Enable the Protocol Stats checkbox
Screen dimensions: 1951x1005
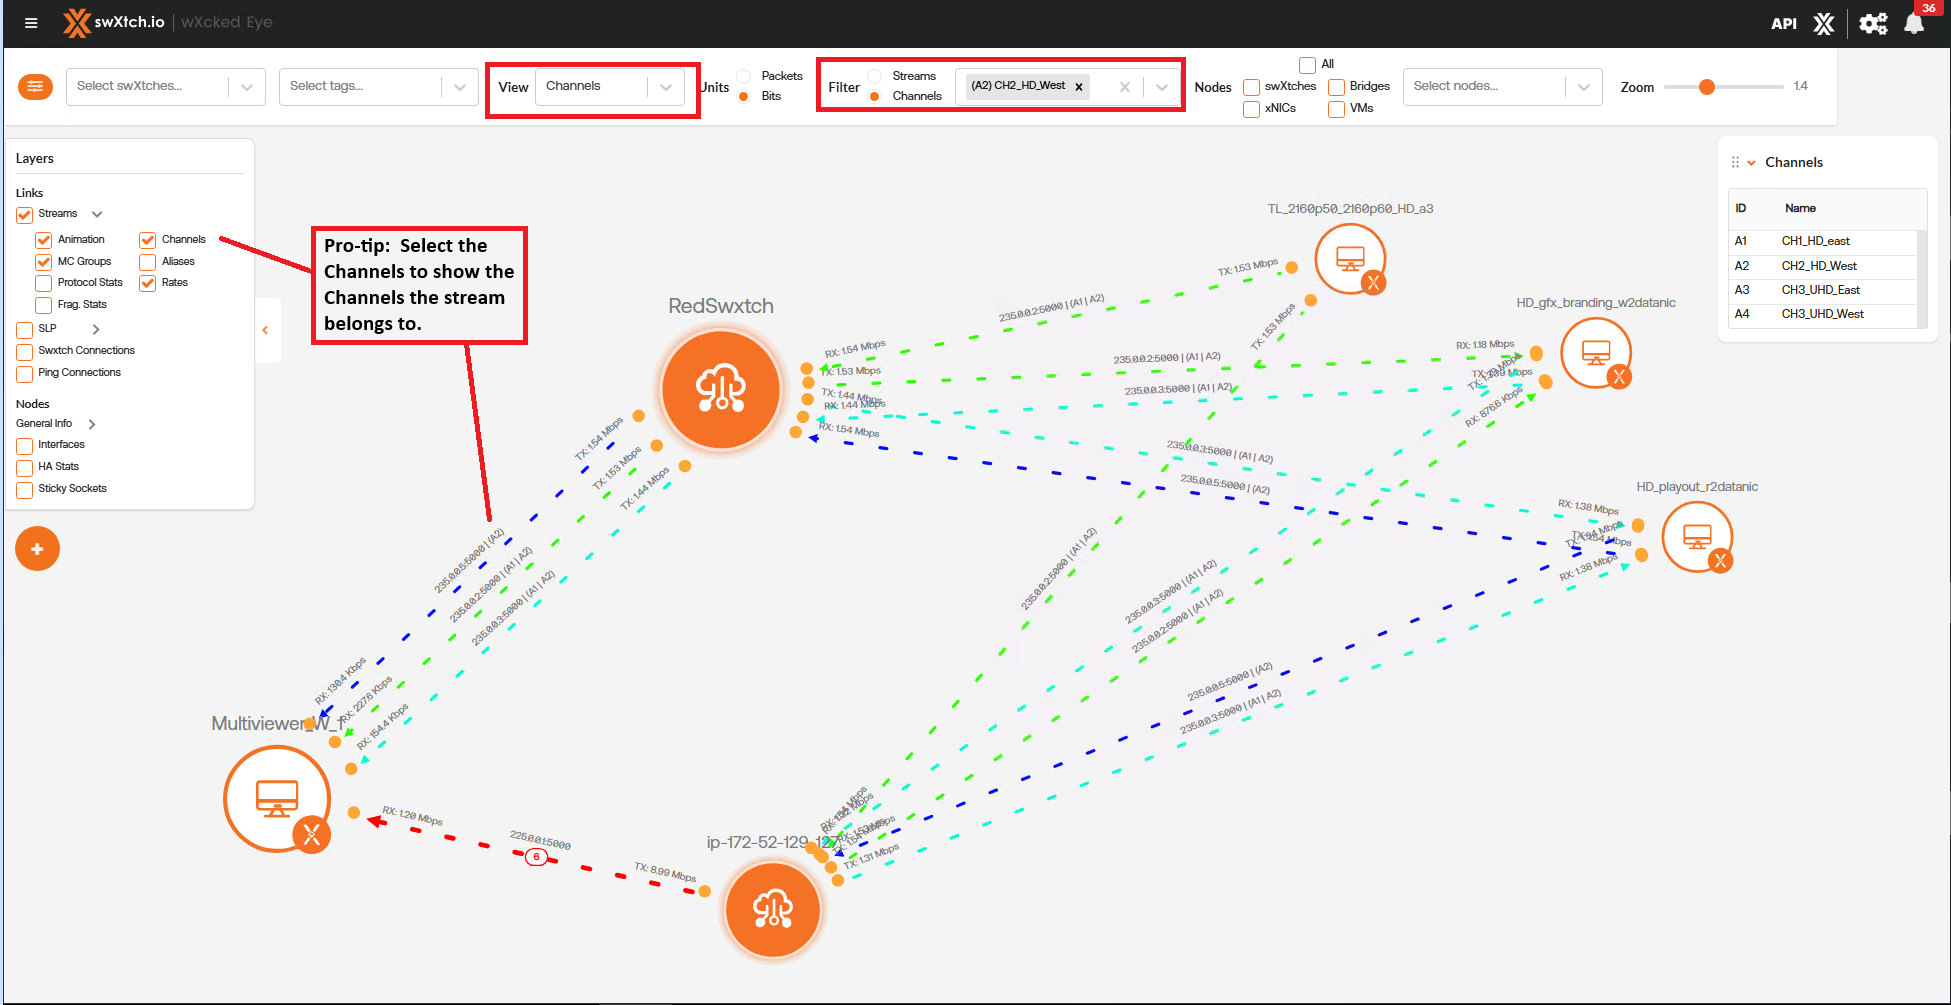click(x=44, y=283)
